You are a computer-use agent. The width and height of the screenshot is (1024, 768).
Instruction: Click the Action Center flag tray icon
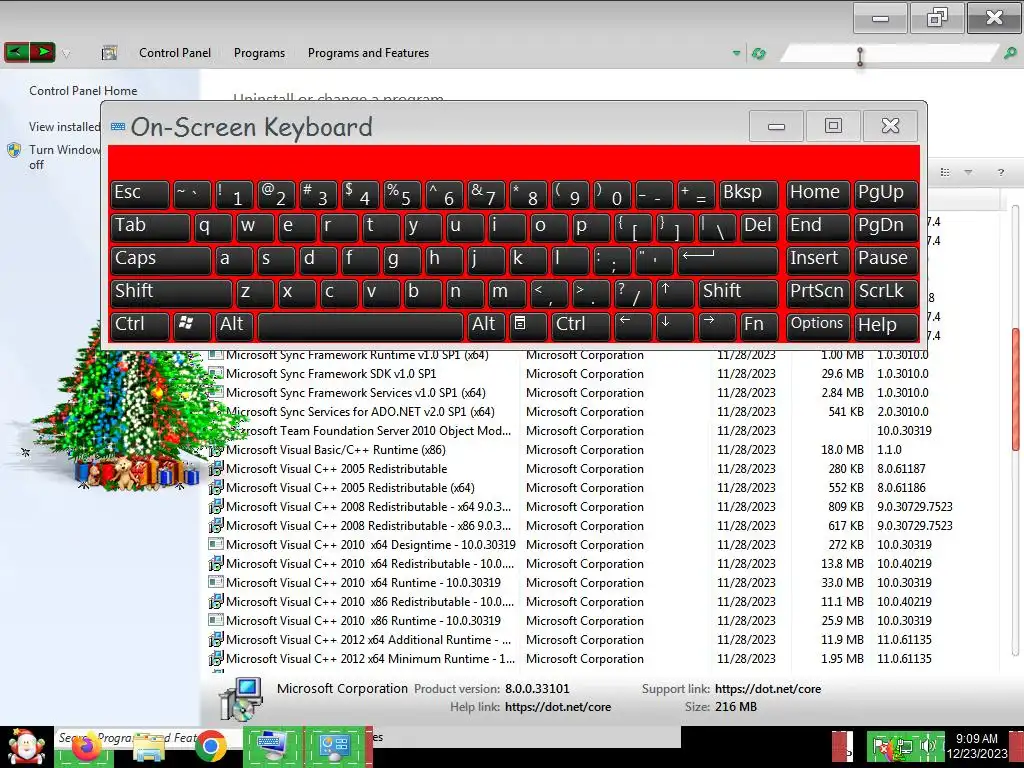pyautogui.click(x=882, y=746)
